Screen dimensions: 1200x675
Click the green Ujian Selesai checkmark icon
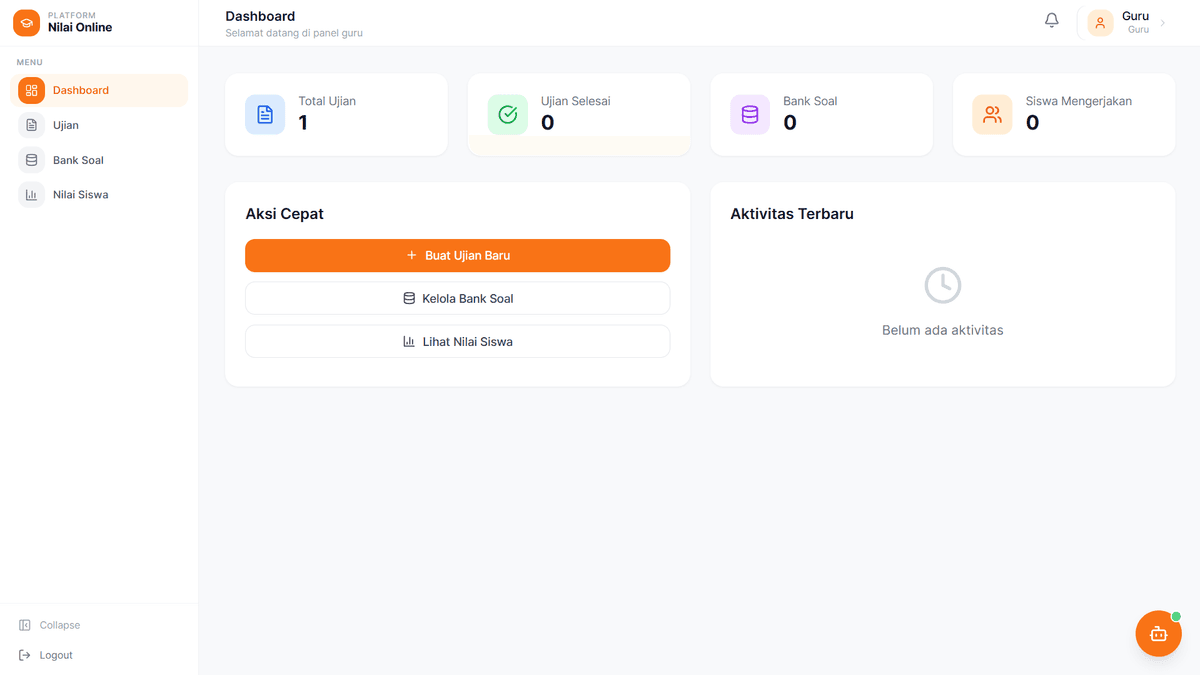pos(507,114)
